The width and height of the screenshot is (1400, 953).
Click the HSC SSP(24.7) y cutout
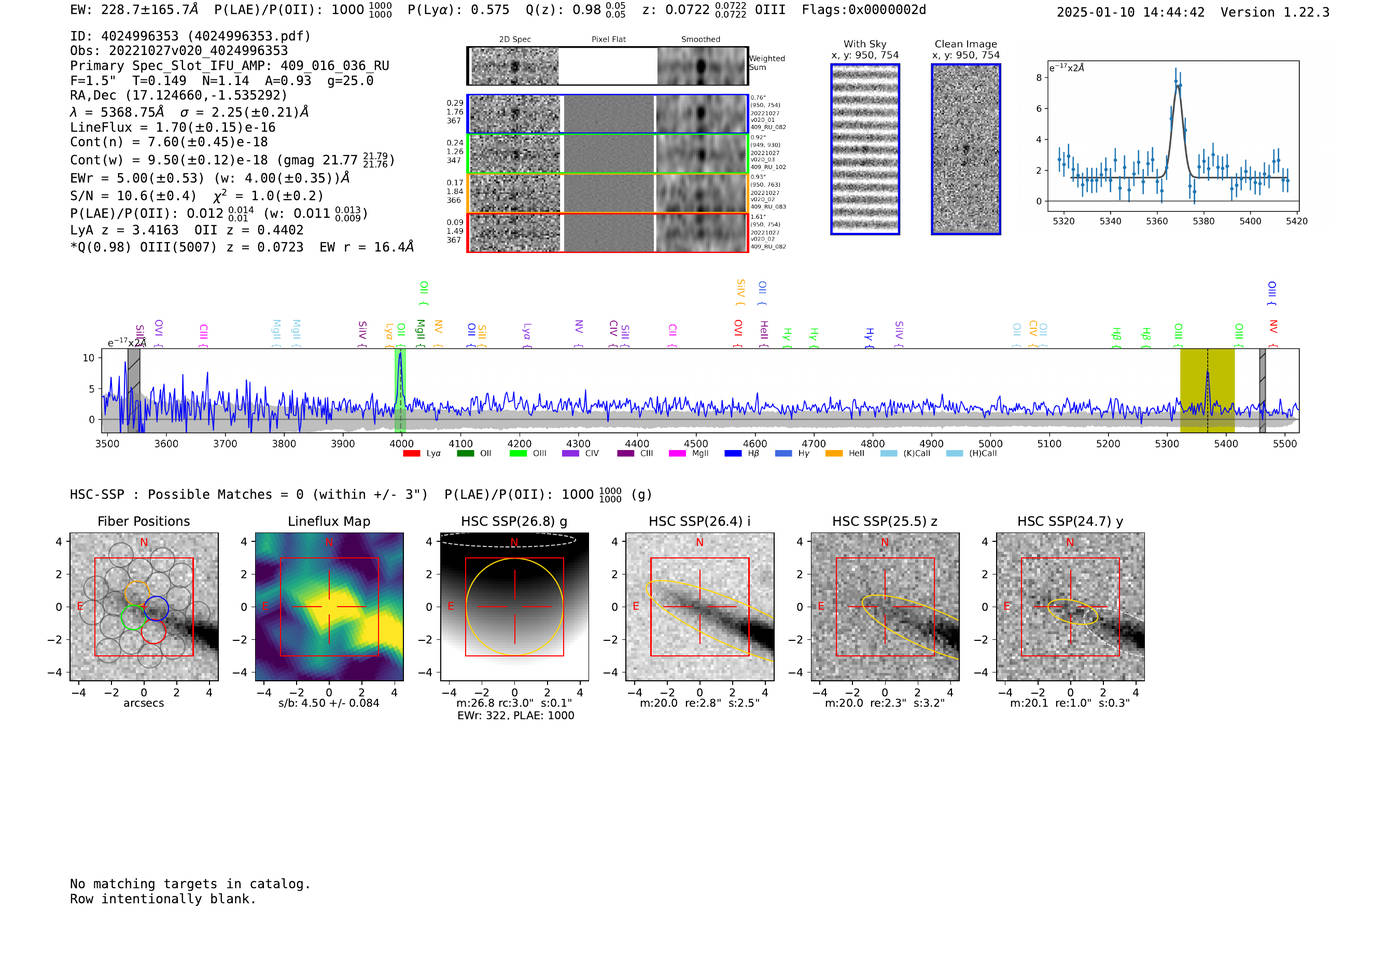[1070, 607]
